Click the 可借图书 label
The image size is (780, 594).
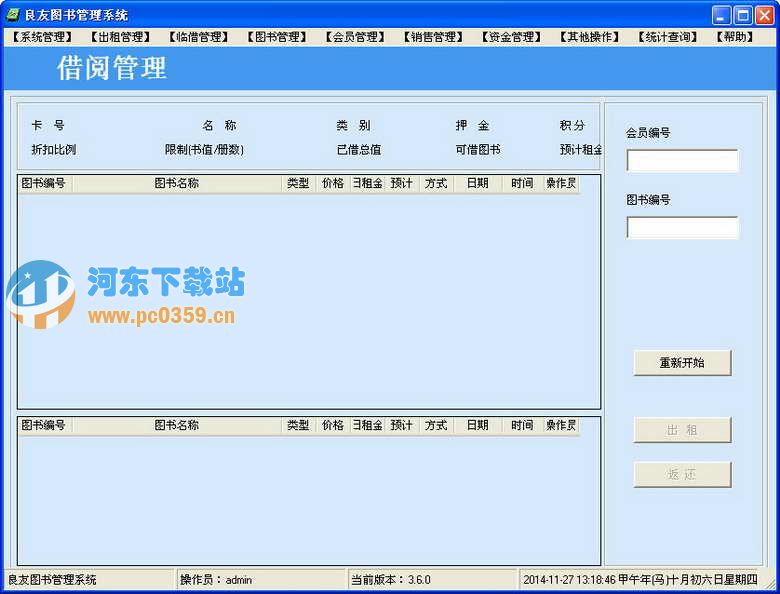tap(478, 149)
